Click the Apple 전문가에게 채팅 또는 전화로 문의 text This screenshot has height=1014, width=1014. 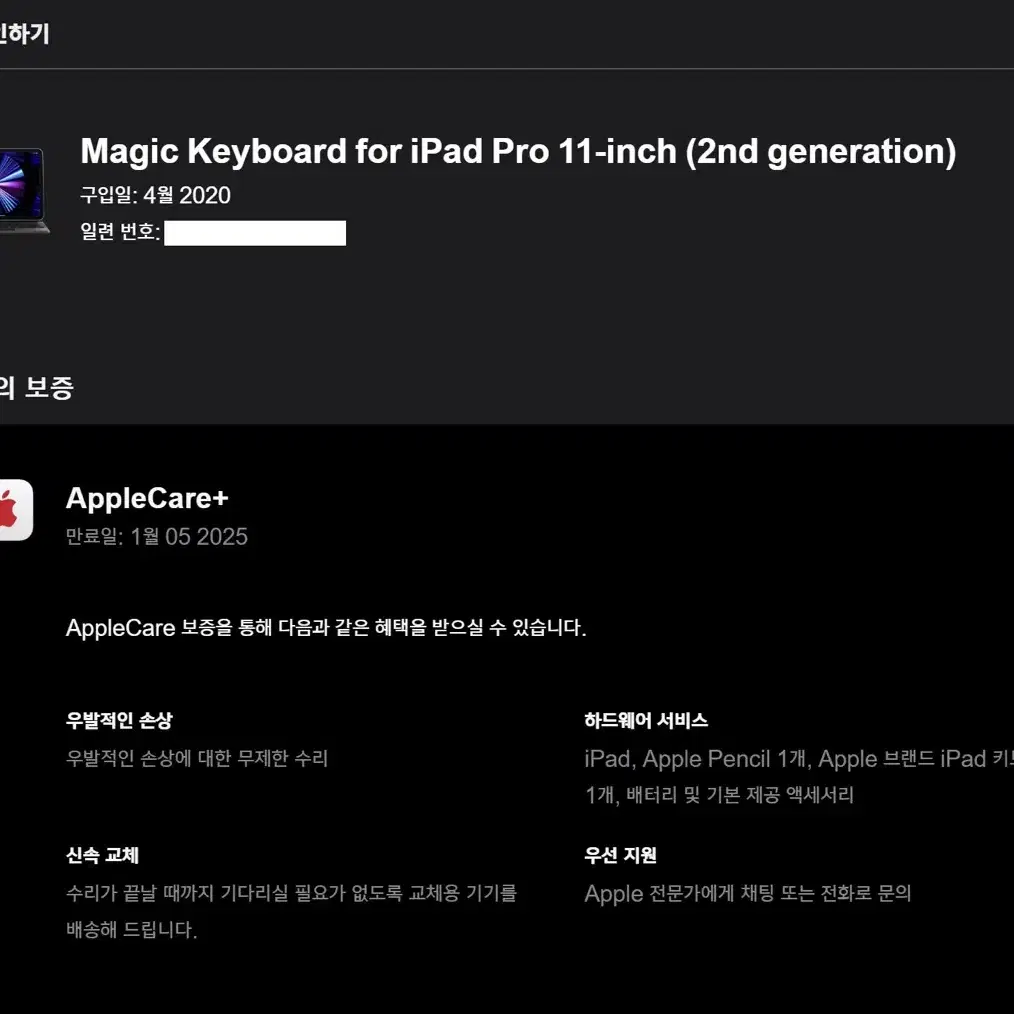point(748,893)
